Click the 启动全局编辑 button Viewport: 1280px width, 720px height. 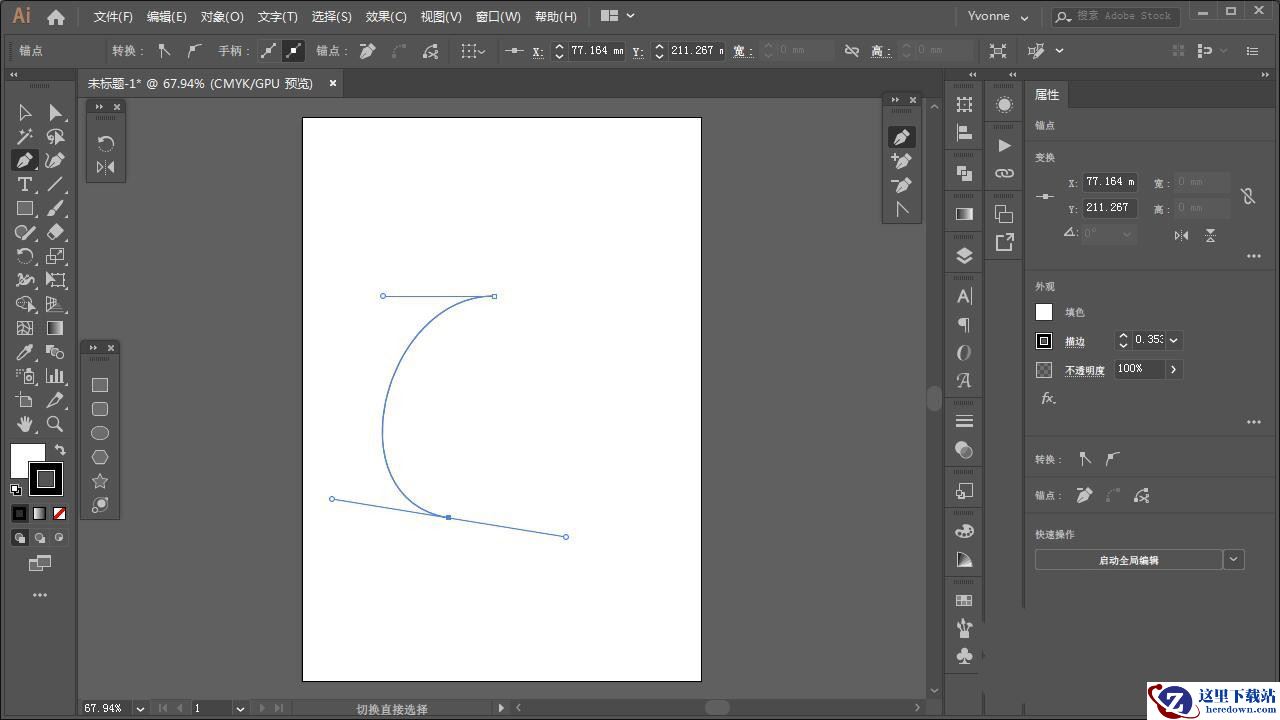click(1128, 560)
